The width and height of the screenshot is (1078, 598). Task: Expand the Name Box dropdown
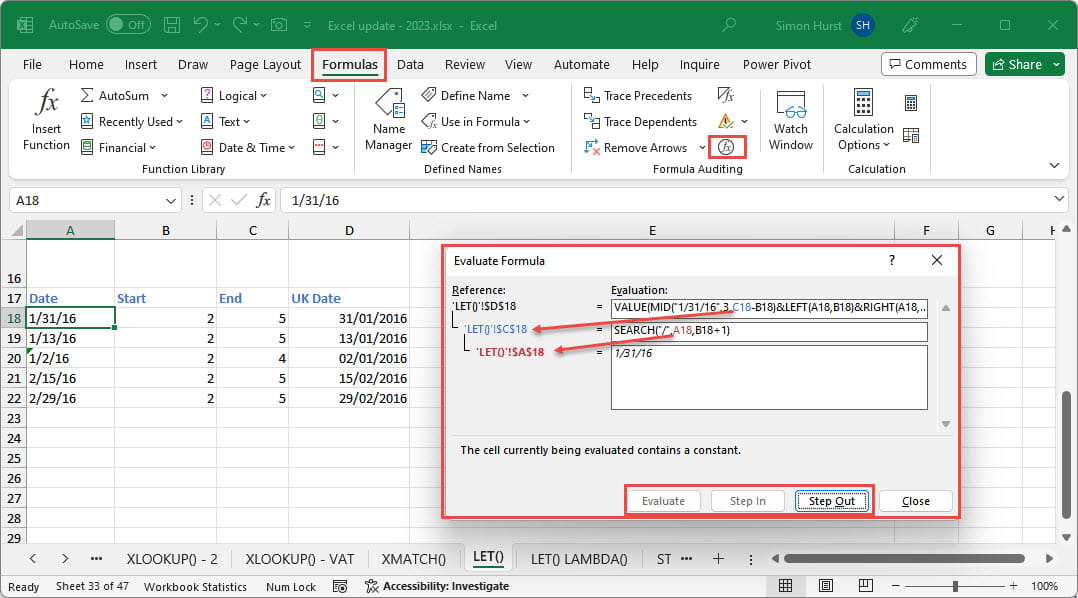point(172,200)
